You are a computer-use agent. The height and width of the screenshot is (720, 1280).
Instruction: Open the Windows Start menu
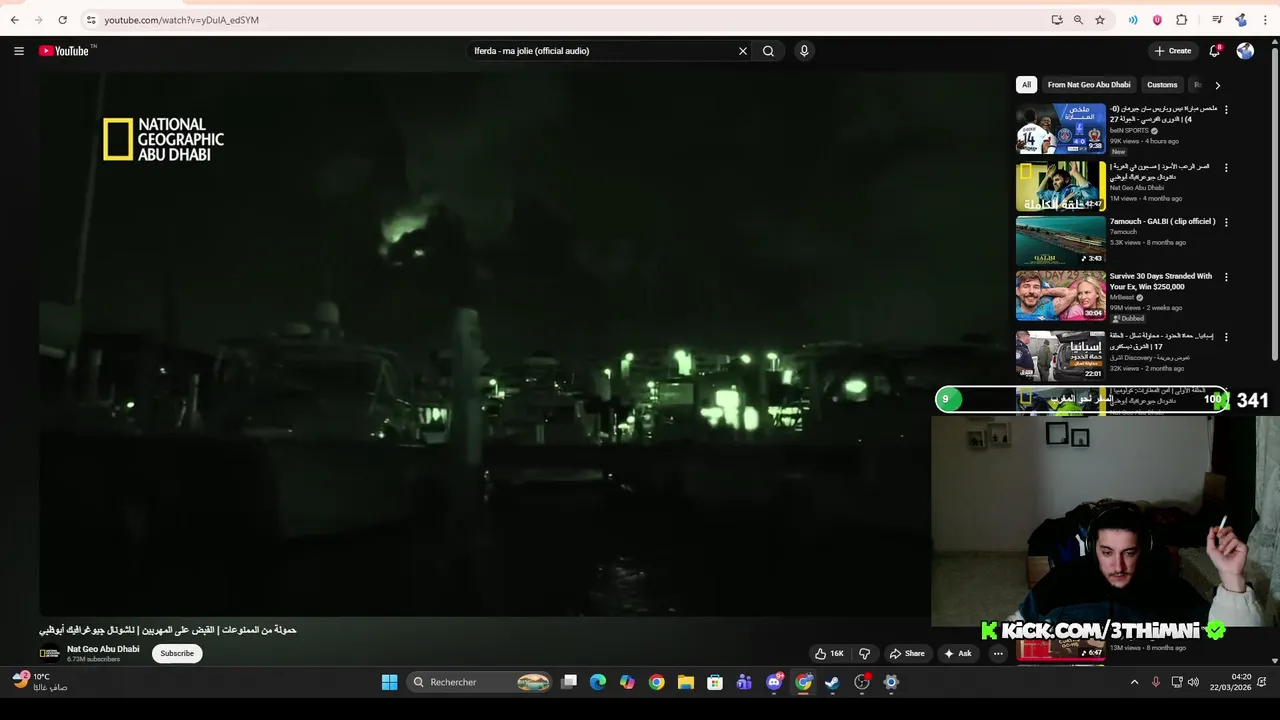(390, 682)
